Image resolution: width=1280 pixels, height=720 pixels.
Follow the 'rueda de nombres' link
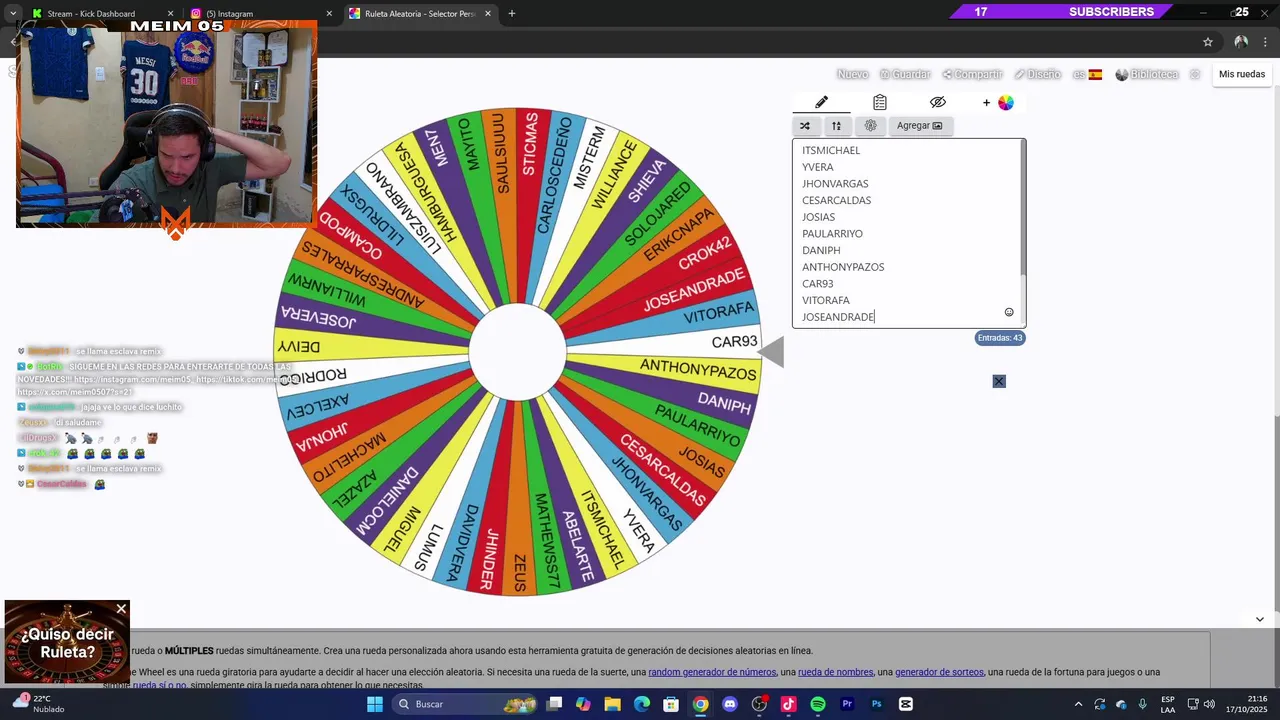click(836, 672)
